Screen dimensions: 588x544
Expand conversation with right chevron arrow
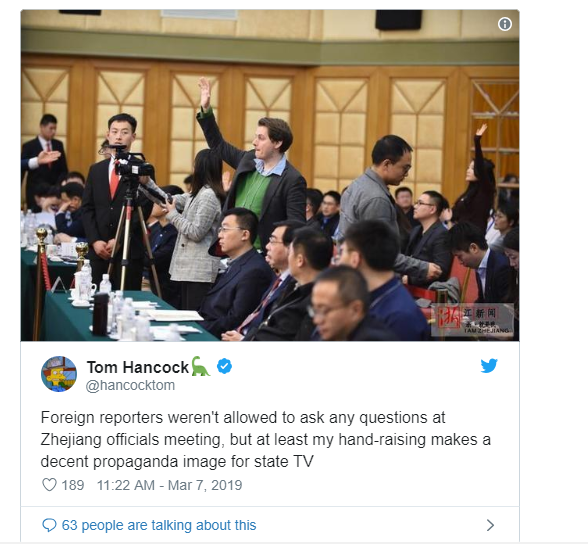(490, 525)
